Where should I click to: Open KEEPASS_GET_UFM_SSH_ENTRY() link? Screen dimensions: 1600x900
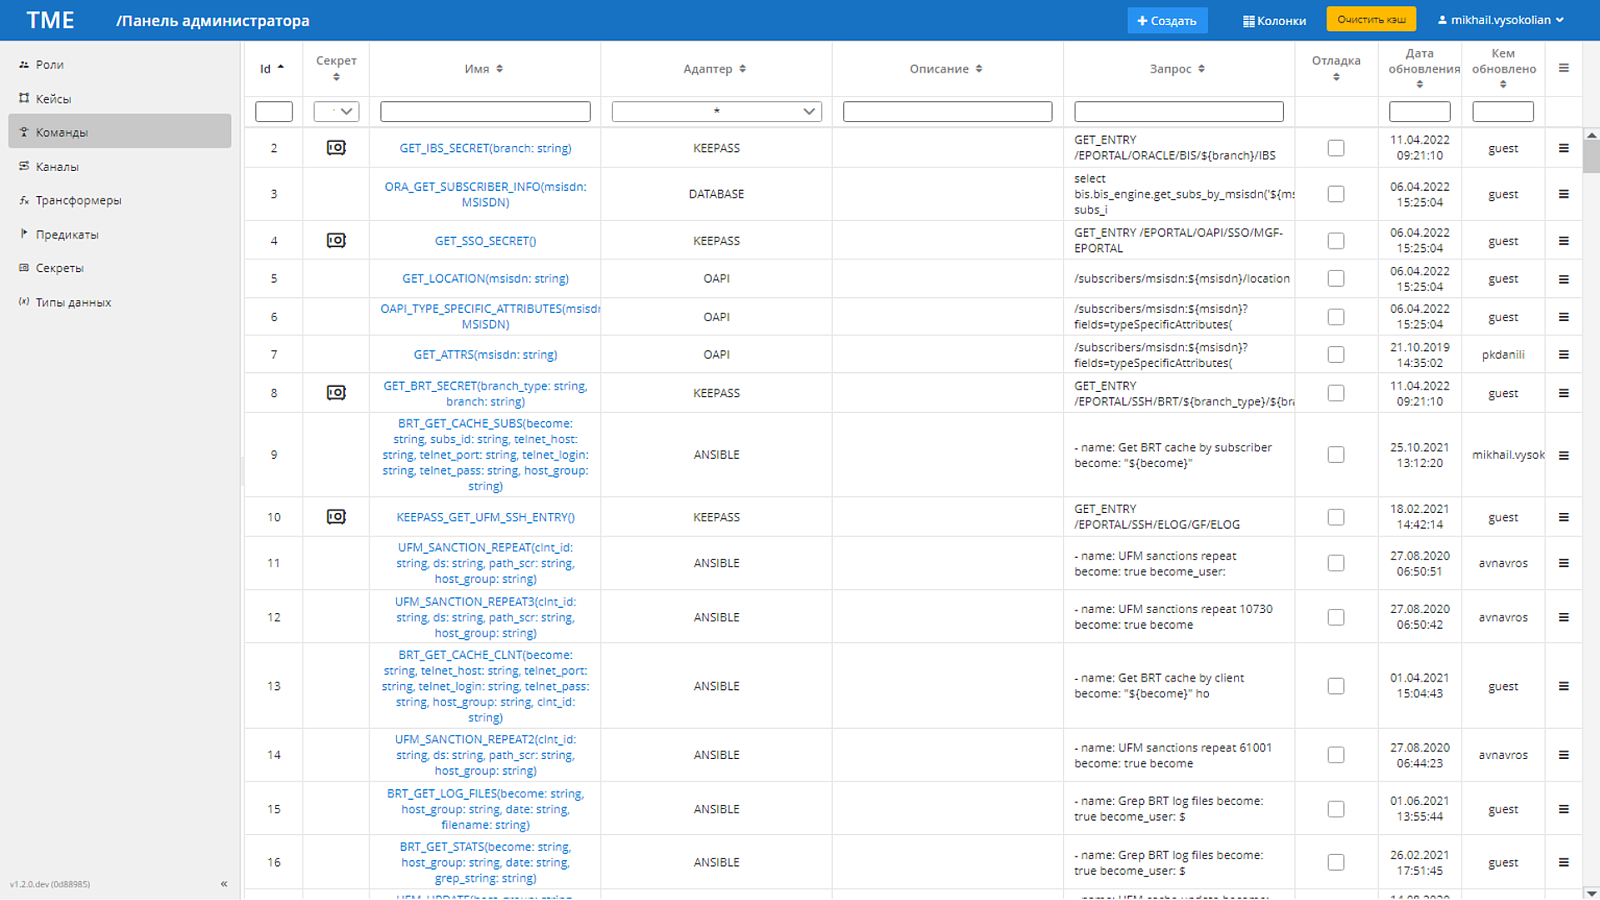(x=485, y=517)
